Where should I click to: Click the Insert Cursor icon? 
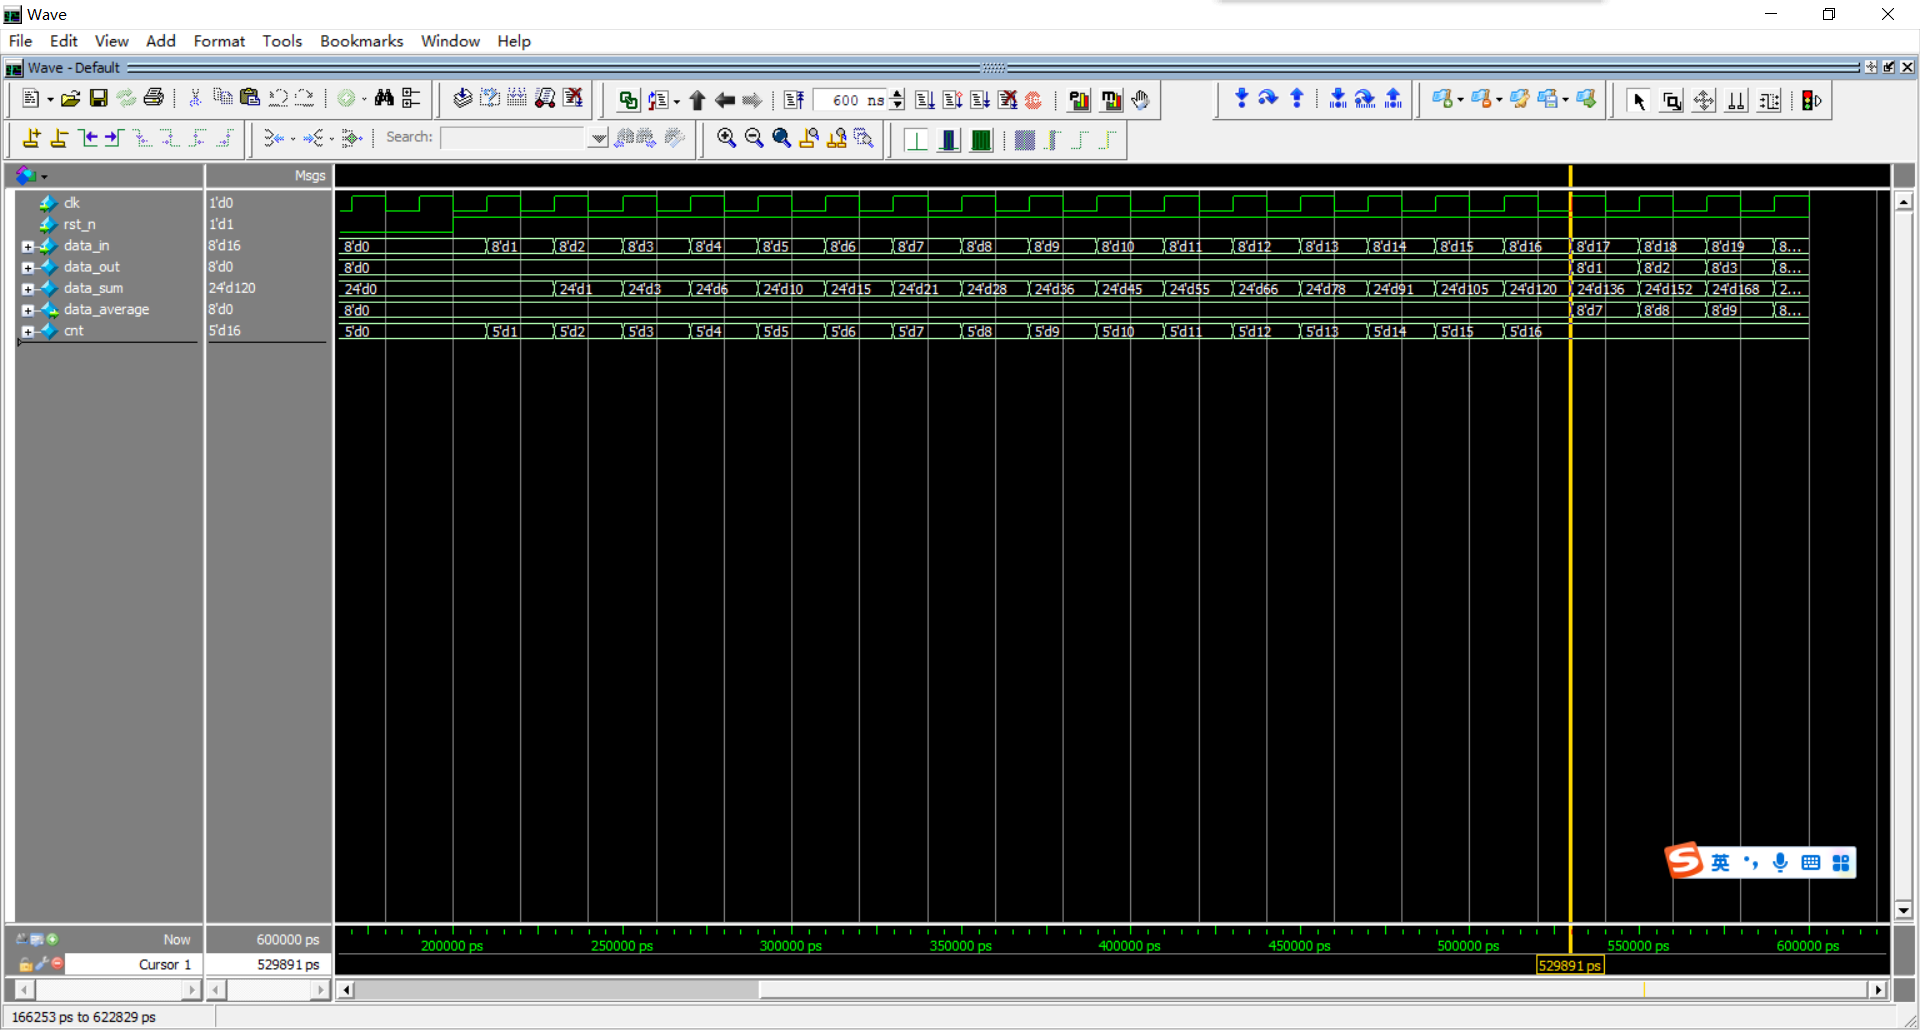click(x=32, y=139)
